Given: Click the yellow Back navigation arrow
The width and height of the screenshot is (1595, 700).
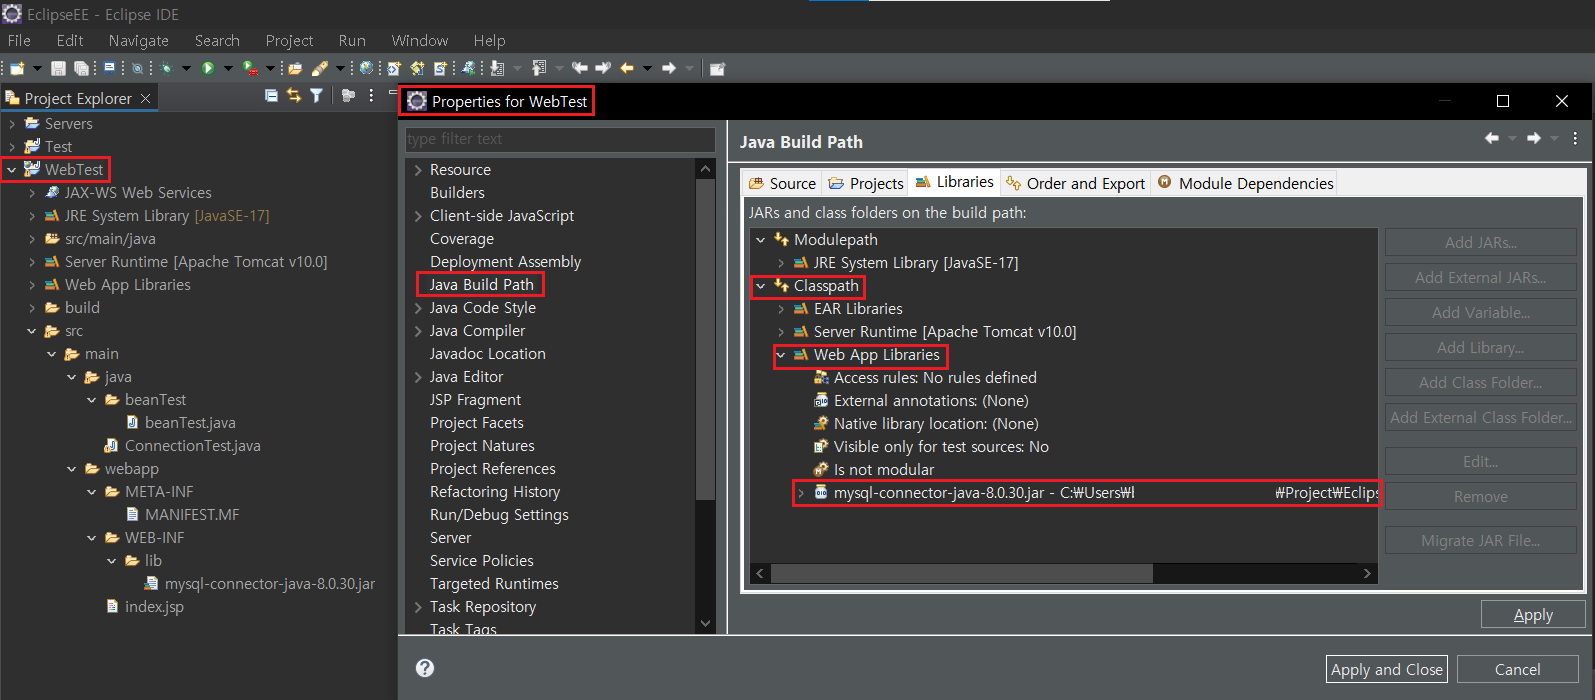Looking at the screenshot, I should click(627, 68).
